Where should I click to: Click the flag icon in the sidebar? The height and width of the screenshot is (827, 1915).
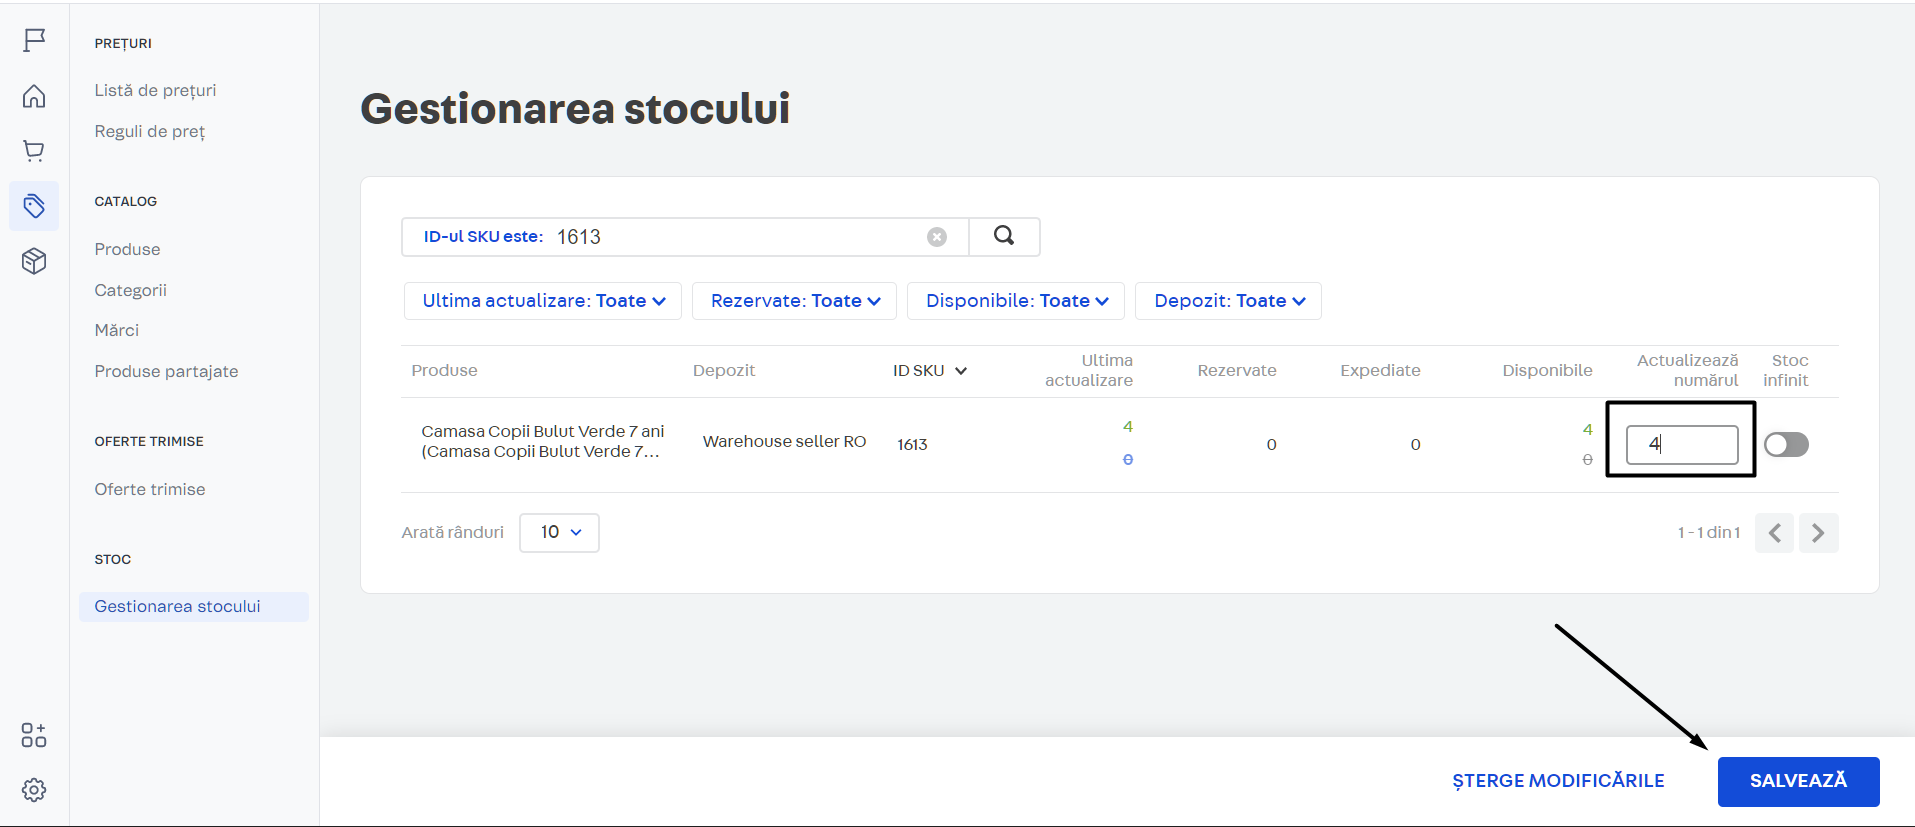pos(34,40)
